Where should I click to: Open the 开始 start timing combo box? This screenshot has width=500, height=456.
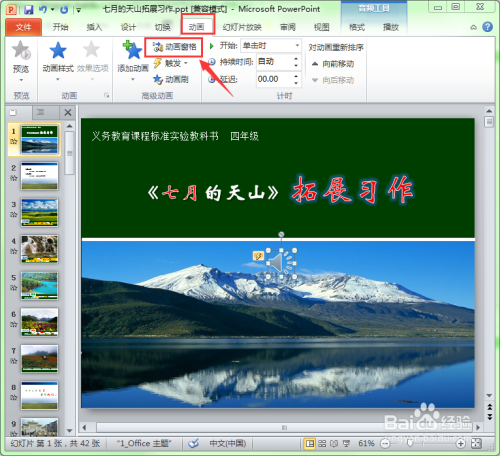[x=271, y=46]
